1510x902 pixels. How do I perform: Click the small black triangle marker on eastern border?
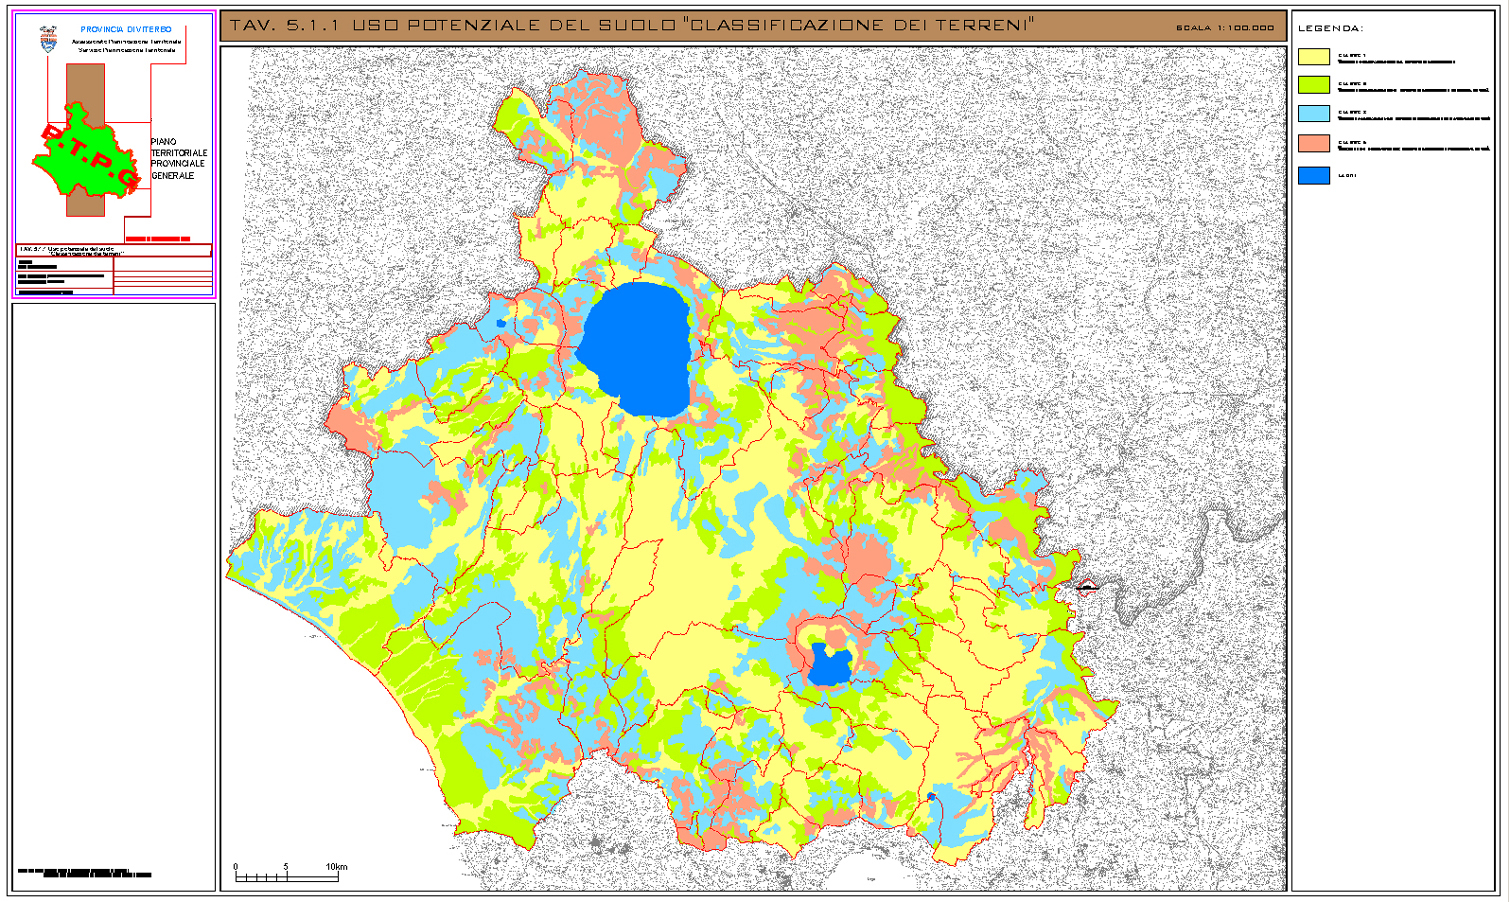[1087, 587]
